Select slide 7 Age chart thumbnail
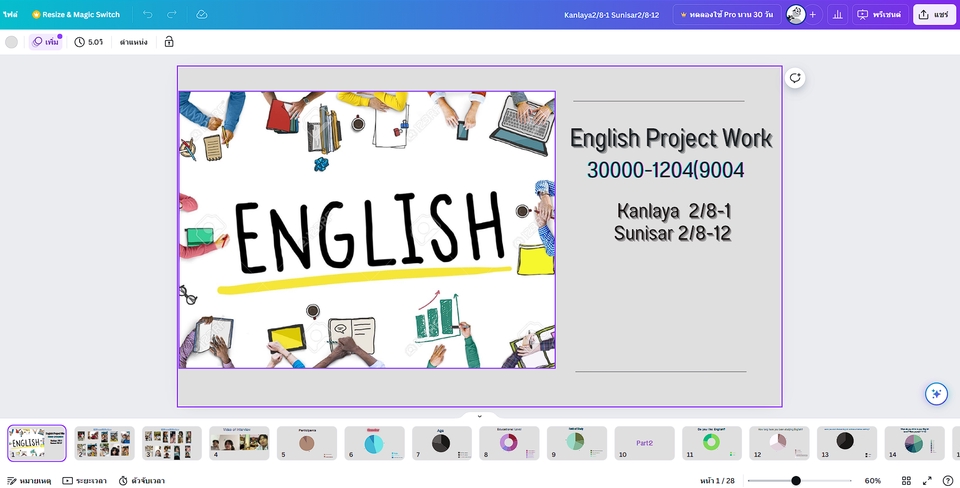The height and width of the screenshot is (488, 960). point(442,443)
